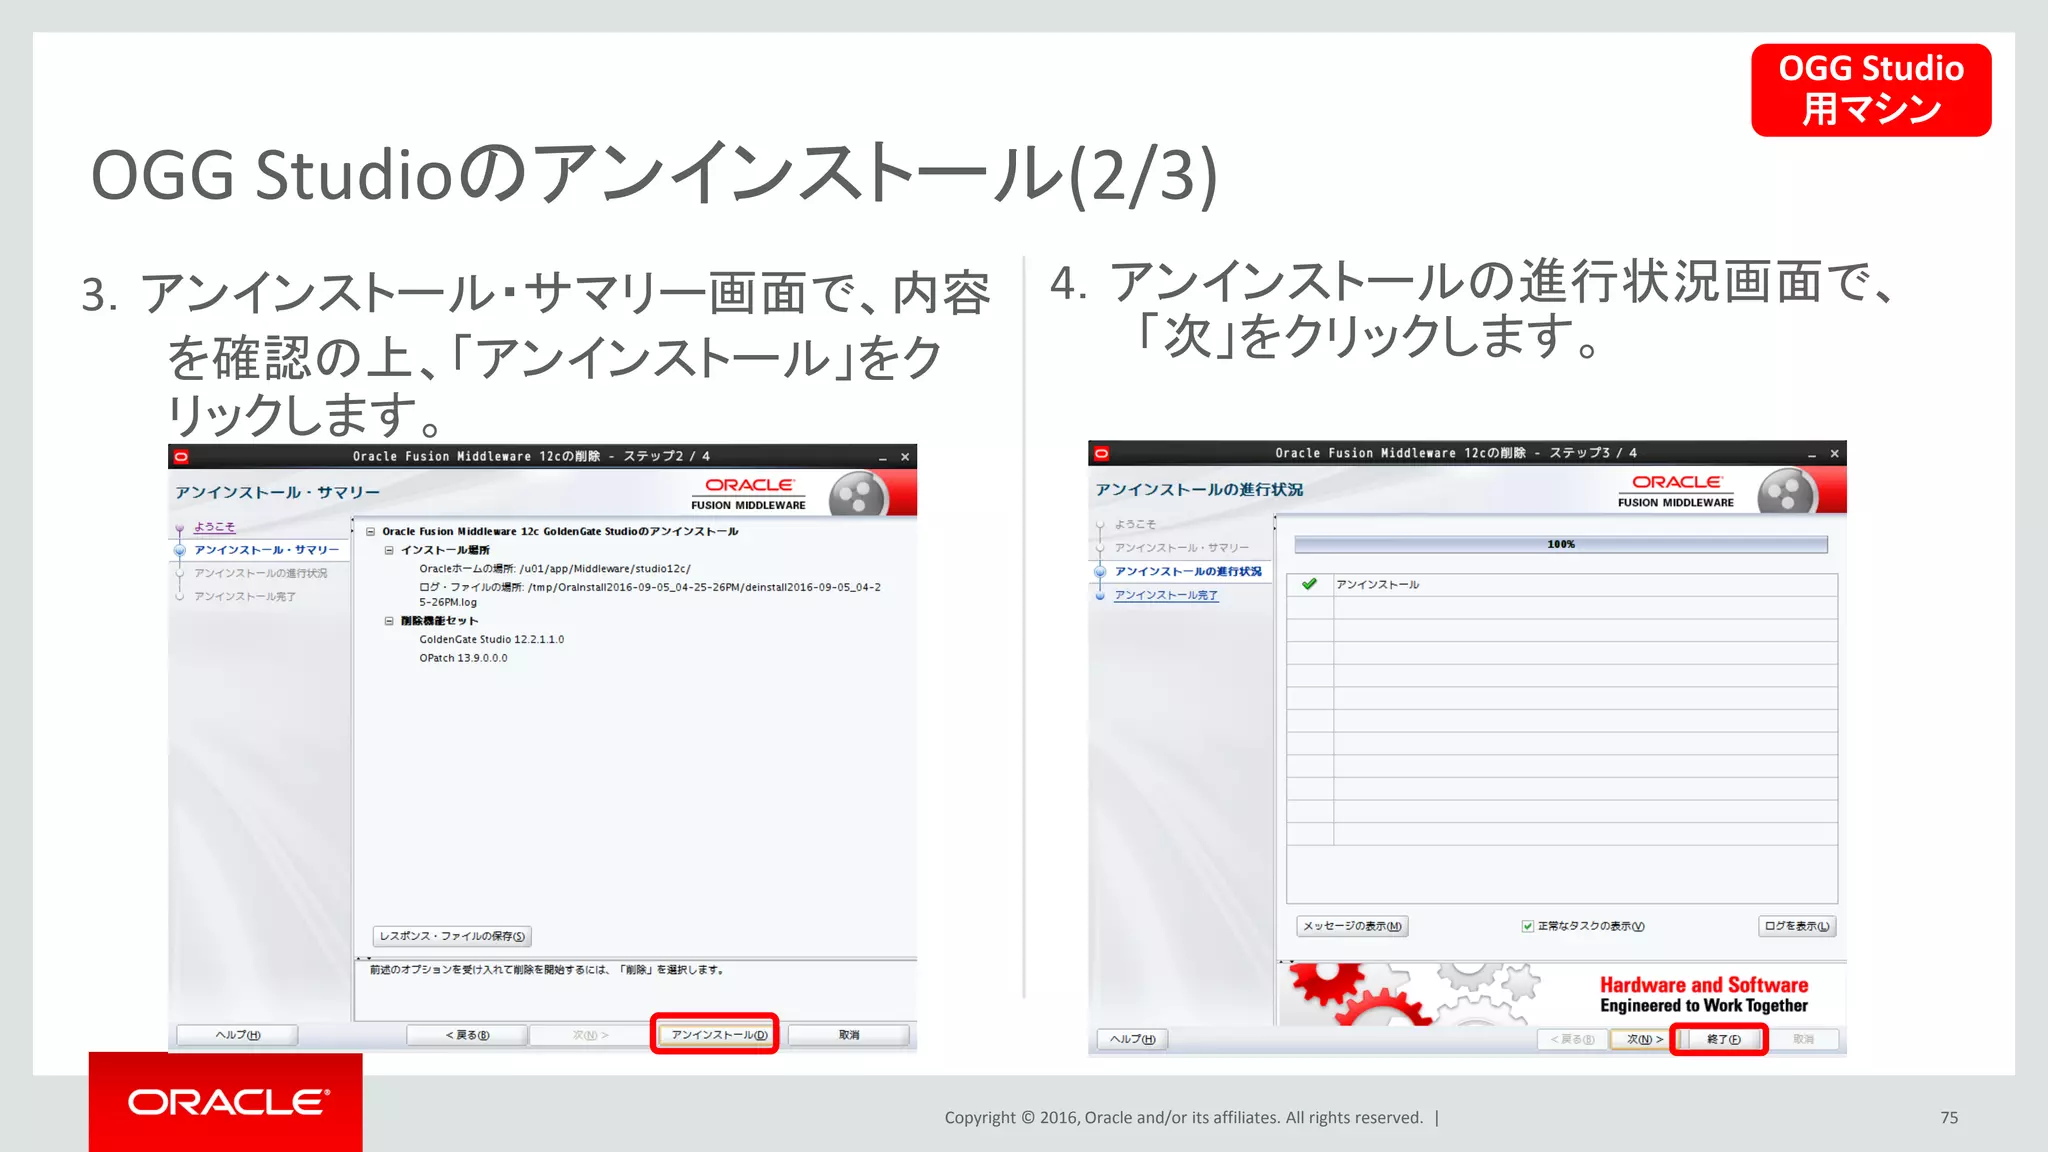This screenshot has width=2048, height=1152.
Task: Click the アンインストール(D) button
Action: 714,1035
